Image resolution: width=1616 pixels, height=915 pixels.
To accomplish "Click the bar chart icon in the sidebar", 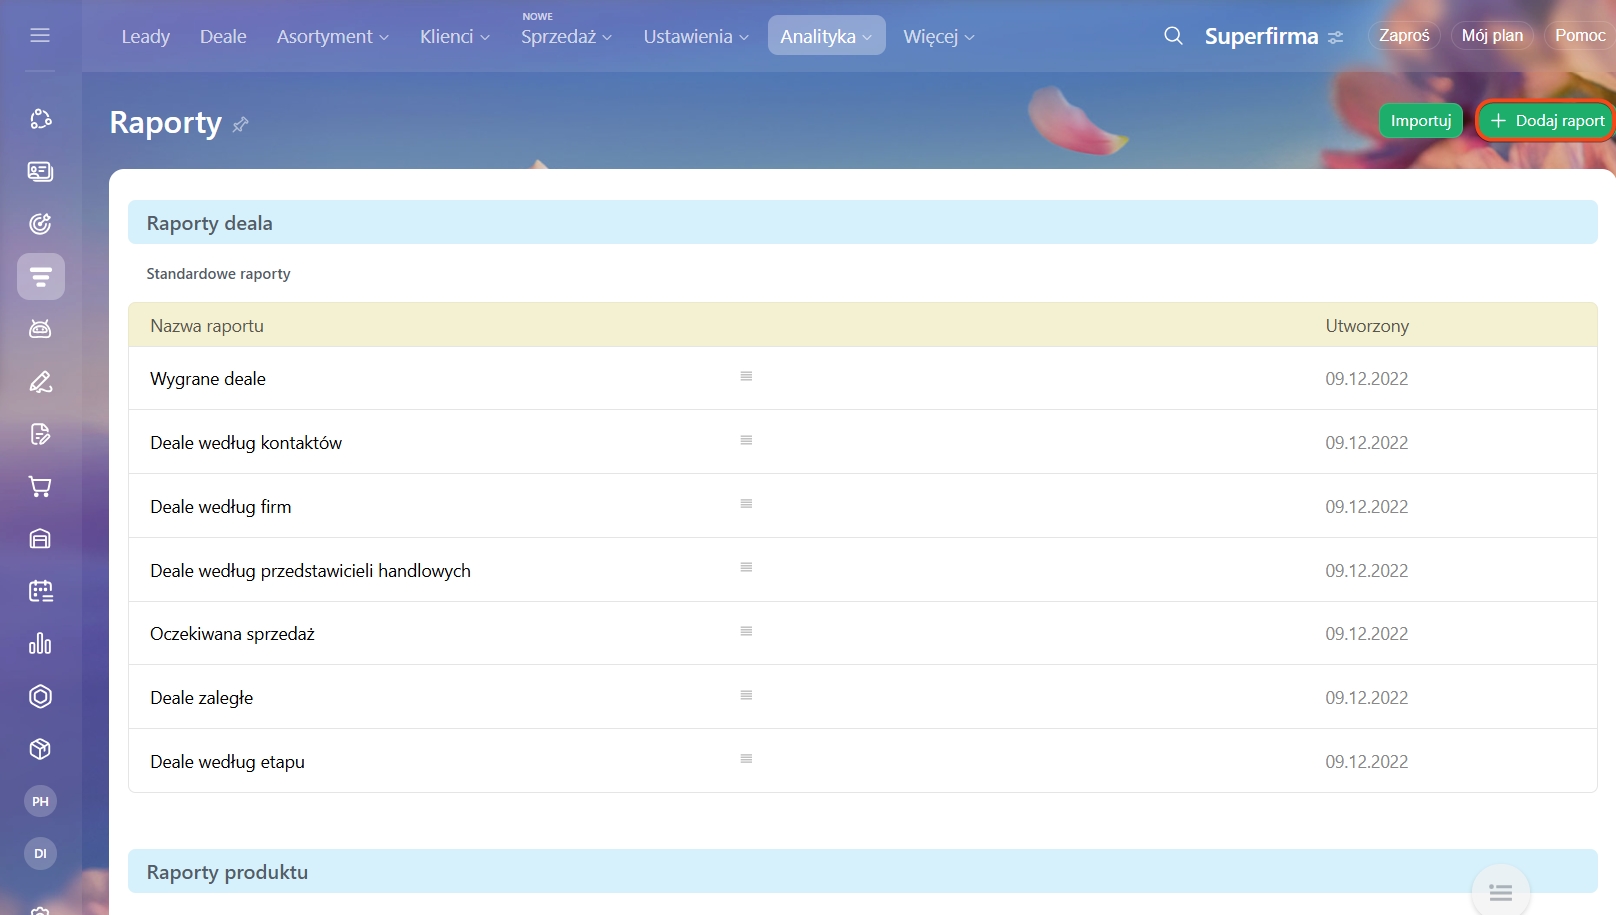I will pyautogui.click(x=40, y=644).
